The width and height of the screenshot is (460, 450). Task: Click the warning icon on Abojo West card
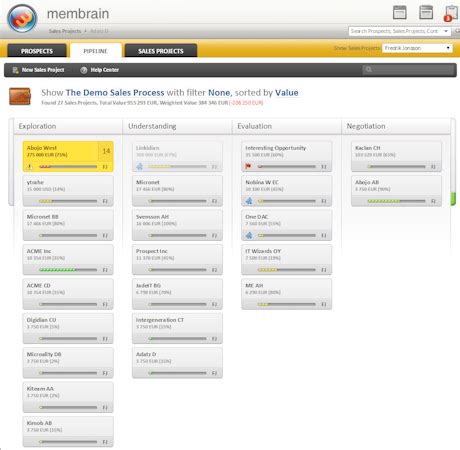30,166
